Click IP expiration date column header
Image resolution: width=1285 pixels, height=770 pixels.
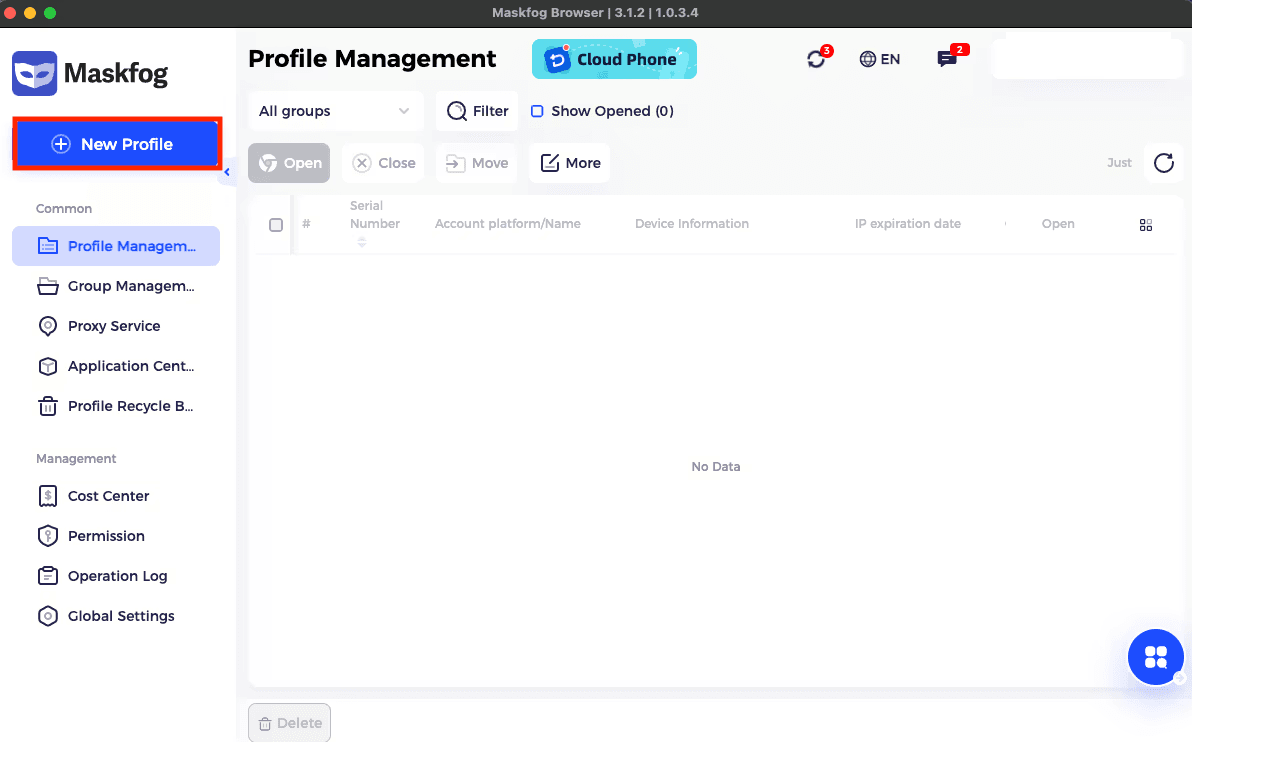pos(908,224)
